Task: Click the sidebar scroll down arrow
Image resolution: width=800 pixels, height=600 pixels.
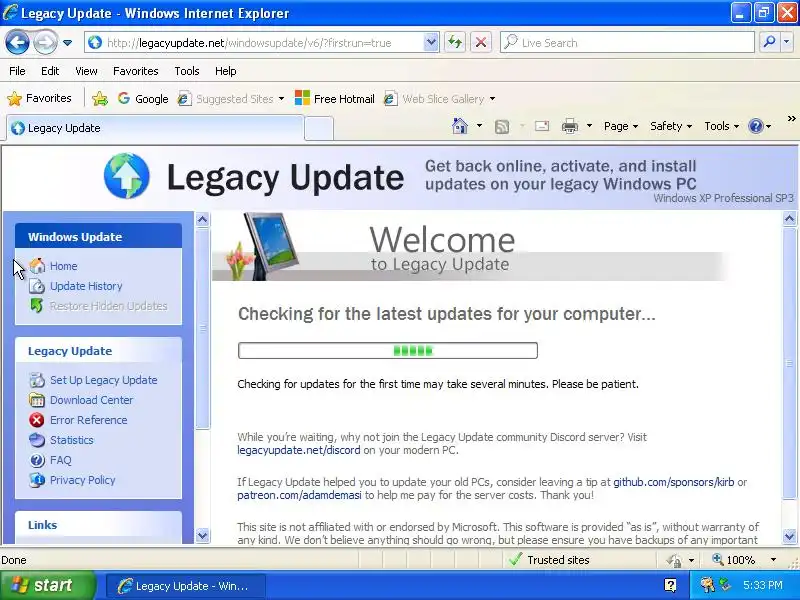Action: click(x=203, y=535)
